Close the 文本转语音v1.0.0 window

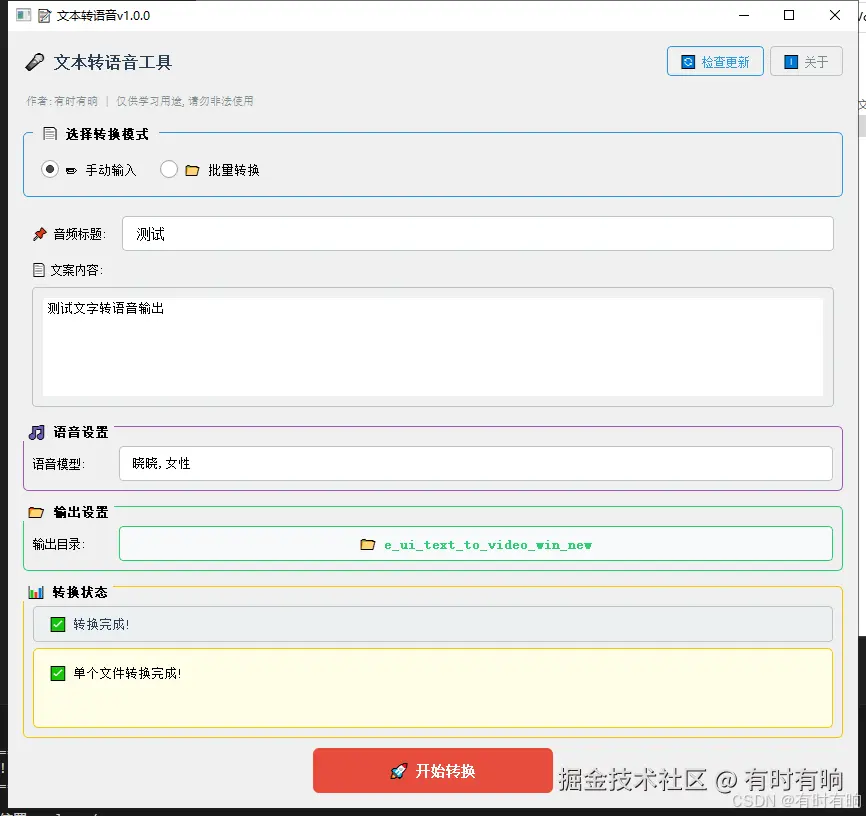click(x=835, y=15)
